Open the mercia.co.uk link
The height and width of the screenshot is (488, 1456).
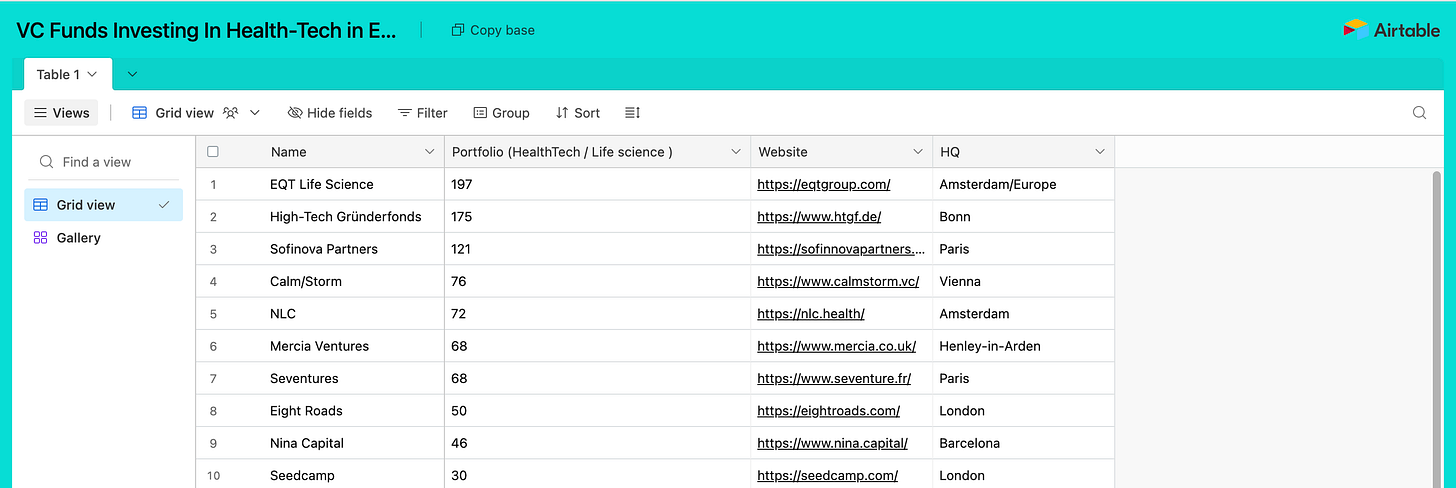[x=836, y=346]
